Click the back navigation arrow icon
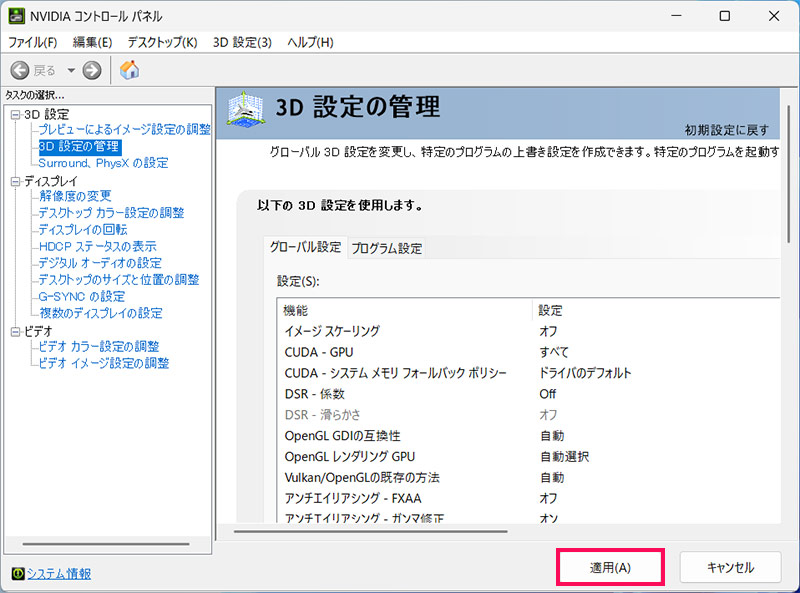The width and height of the screenshot is (800, 593). (x=20, y=70)
